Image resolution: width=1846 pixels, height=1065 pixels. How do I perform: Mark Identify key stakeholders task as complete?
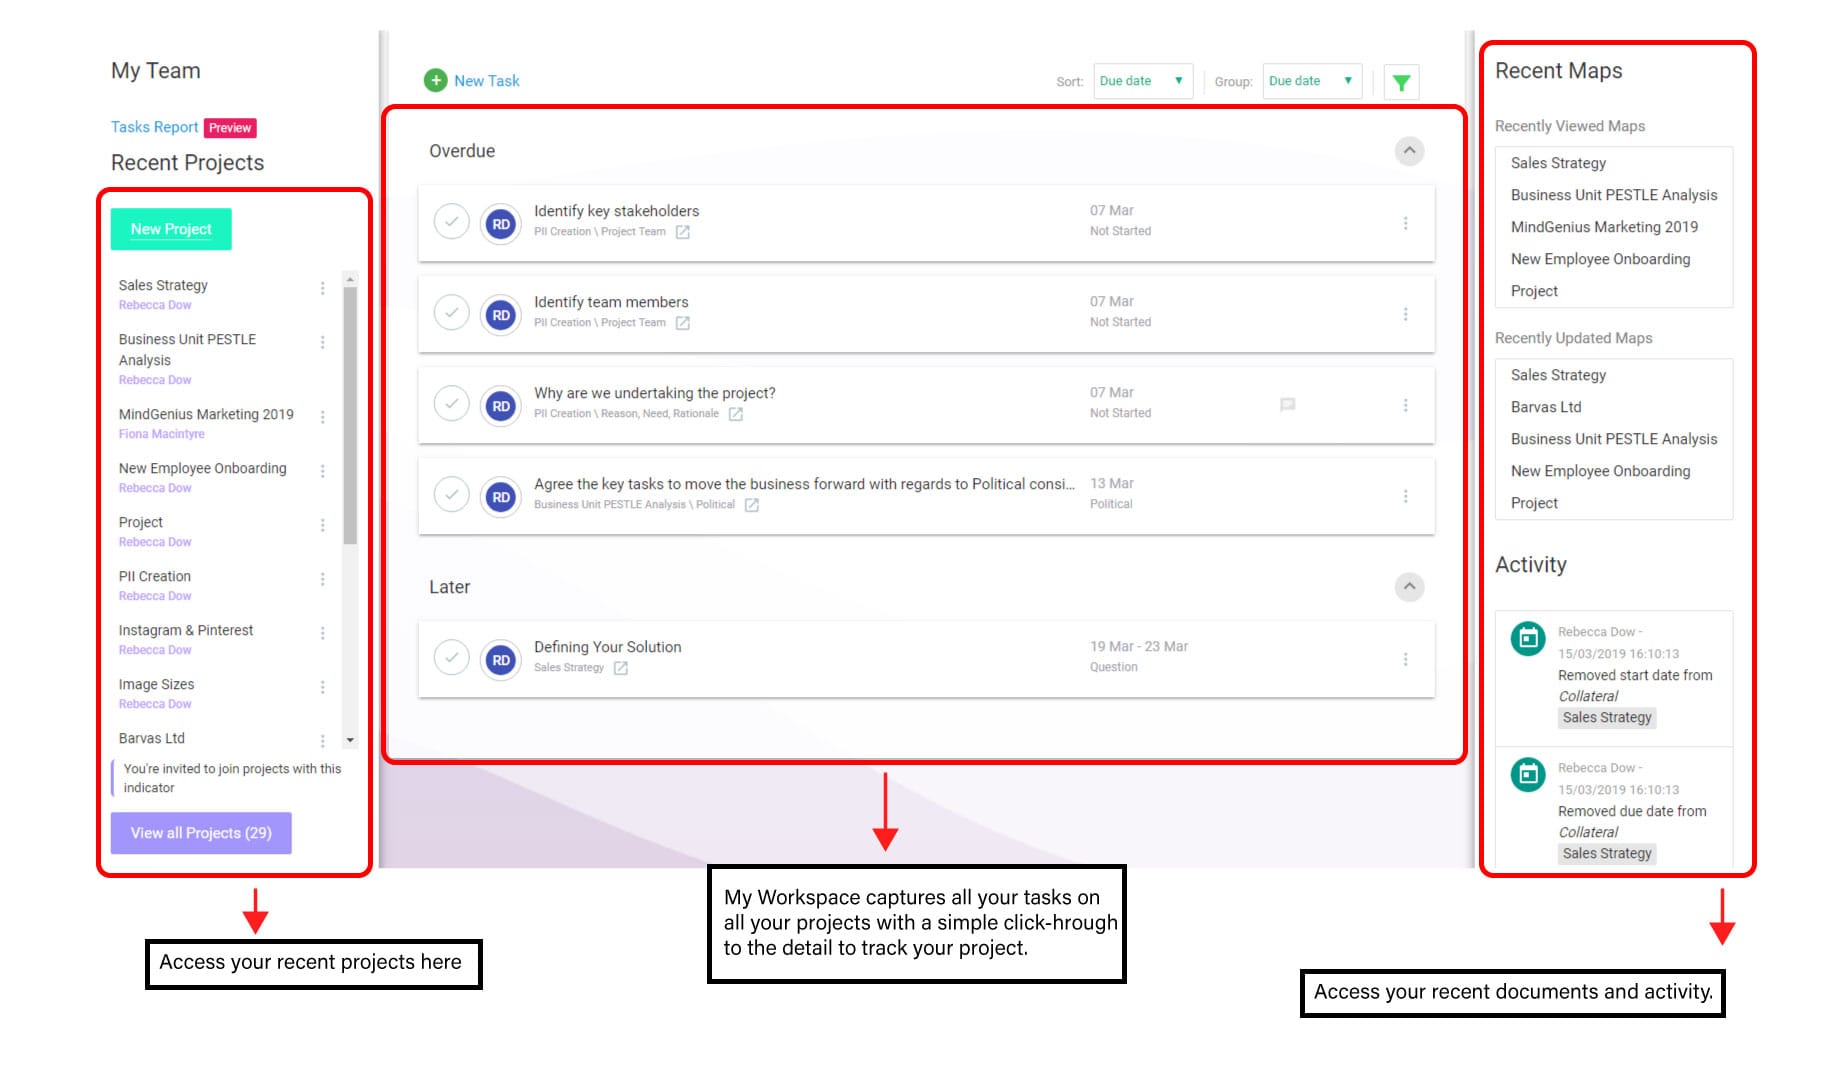coord(452,221)
